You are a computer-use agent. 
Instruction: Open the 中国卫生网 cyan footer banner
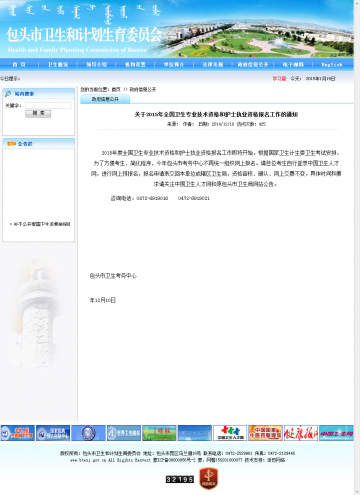click(x=336, y=433)
